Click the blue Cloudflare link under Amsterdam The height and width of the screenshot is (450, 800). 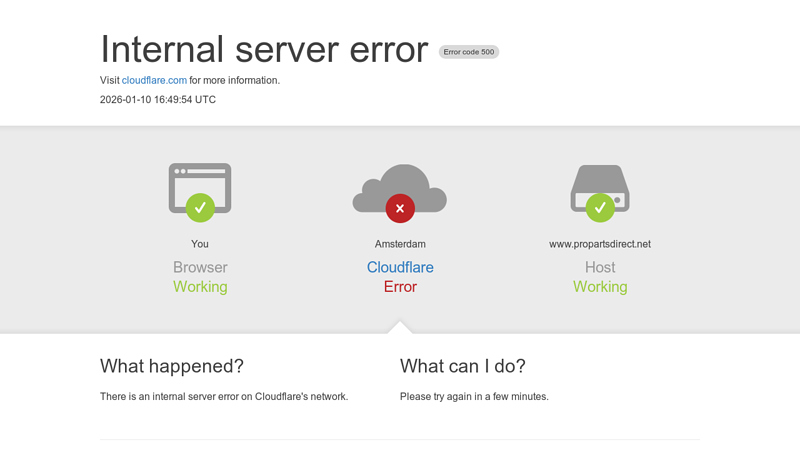click(x=400, y=267)
